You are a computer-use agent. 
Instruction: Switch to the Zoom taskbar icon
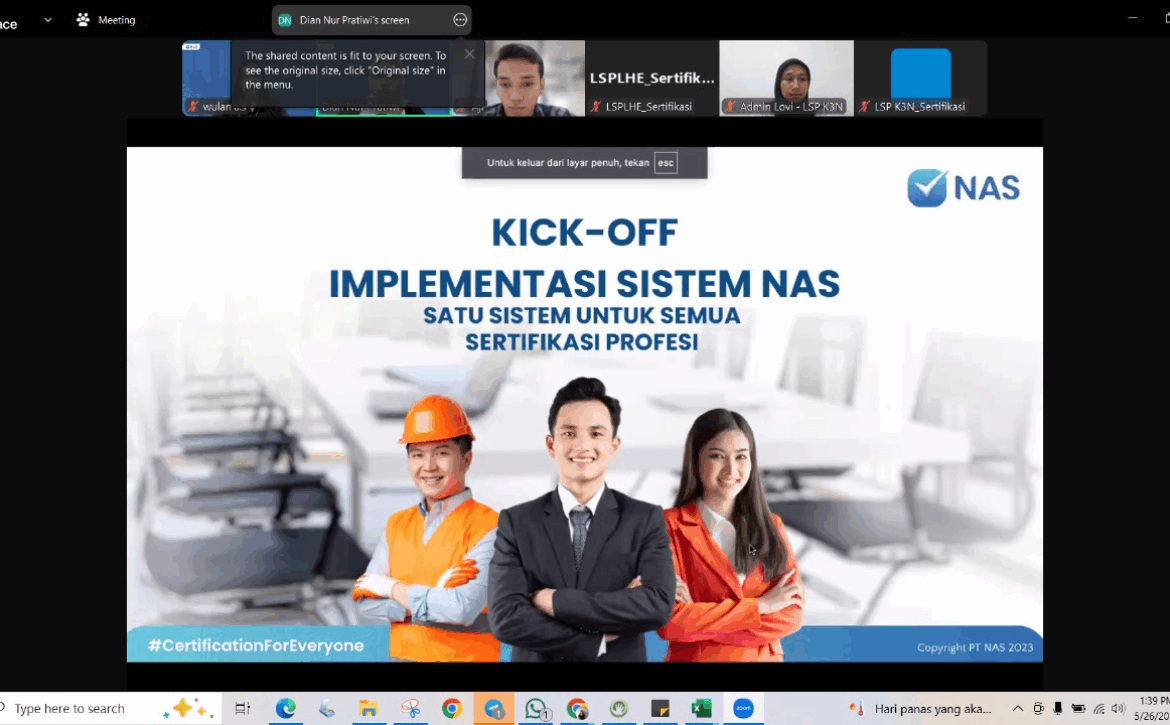point(743,708)
